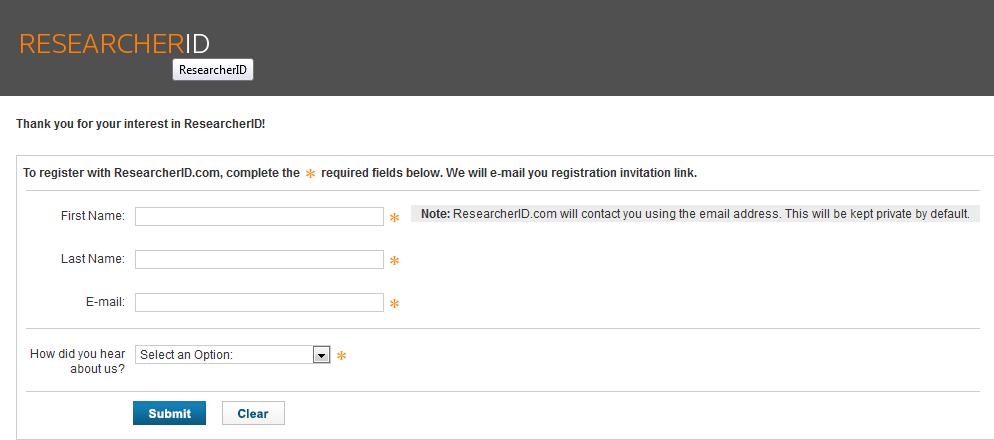
Task: Click the asterisk beside the dropdown
Action: coord(341,356)
